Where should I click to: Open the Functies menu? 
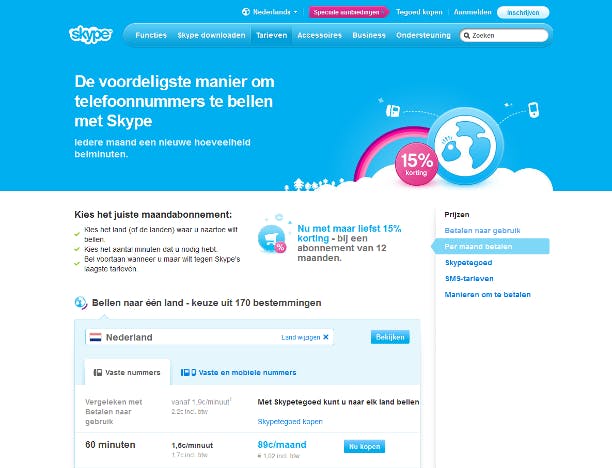pyautogui.click(x=151, y=35)
